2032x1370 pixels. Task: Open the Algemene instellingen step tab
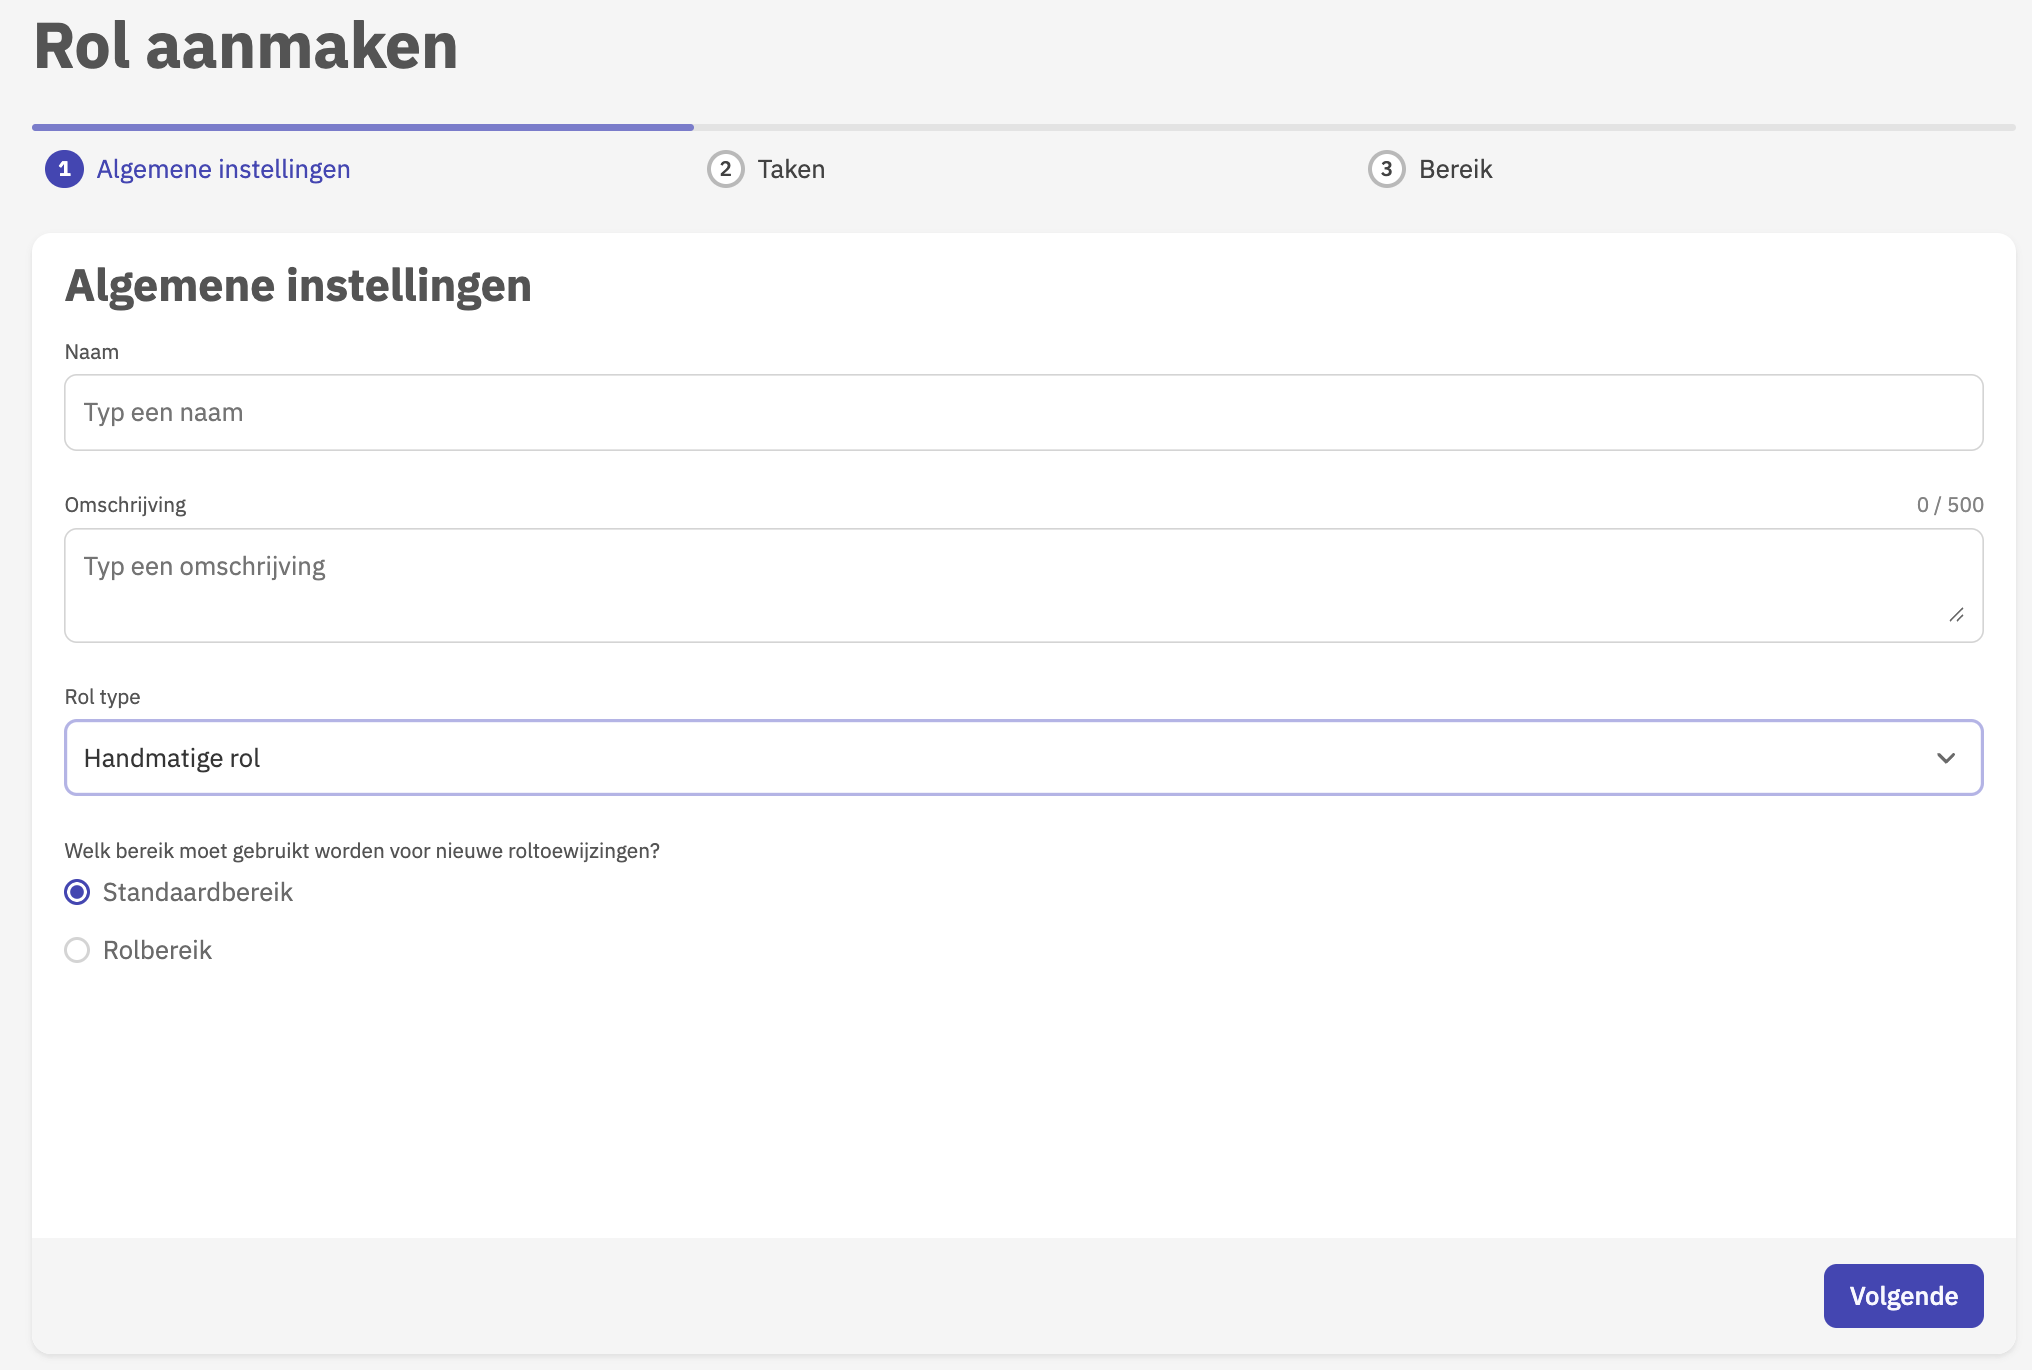click(x=223, y=169)
